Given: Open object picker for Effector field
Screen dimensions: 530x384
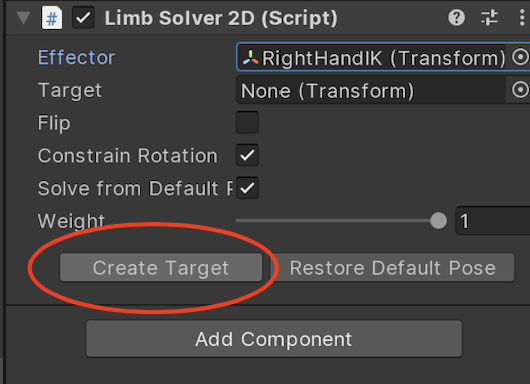Looking at the screenshot, I should point(520,57).
